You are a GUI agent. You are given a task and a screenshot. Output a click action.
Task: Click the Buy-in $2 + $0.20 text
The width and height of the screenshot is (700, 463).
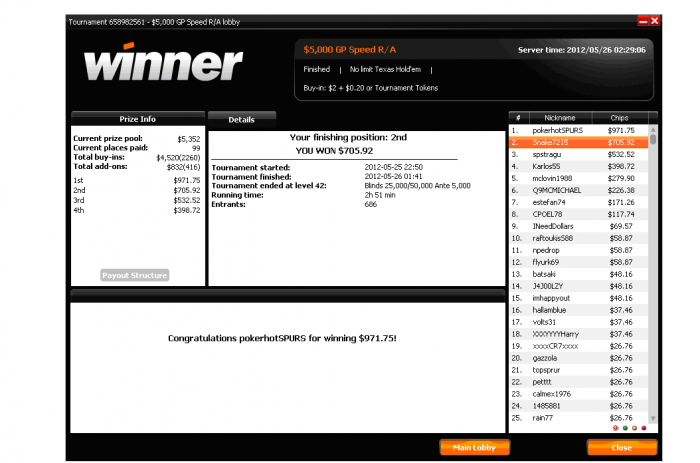click(x=371, y=88)
